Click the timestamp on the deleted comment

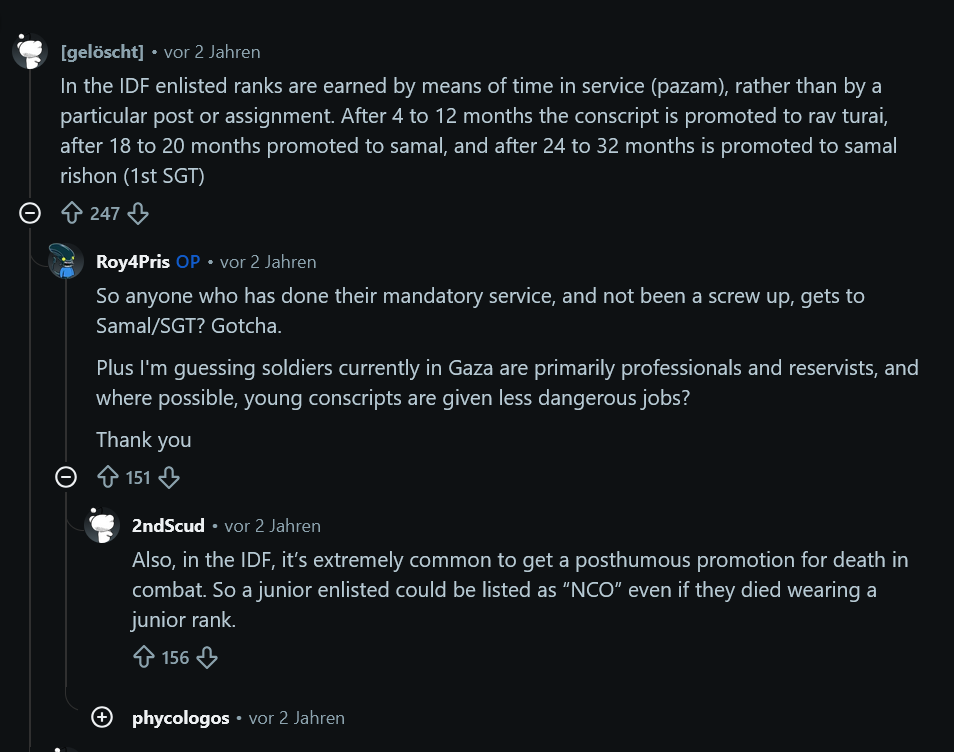212,52
